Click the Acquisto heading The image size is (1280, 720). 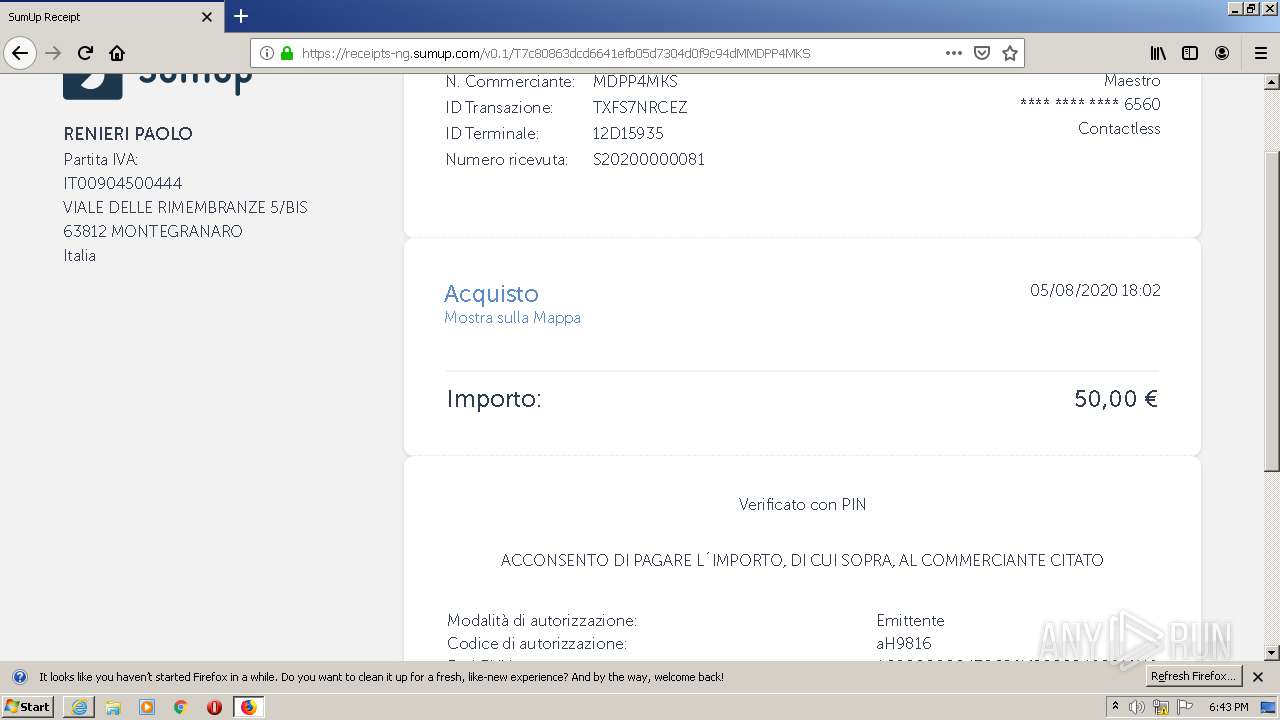click(491, 294)
